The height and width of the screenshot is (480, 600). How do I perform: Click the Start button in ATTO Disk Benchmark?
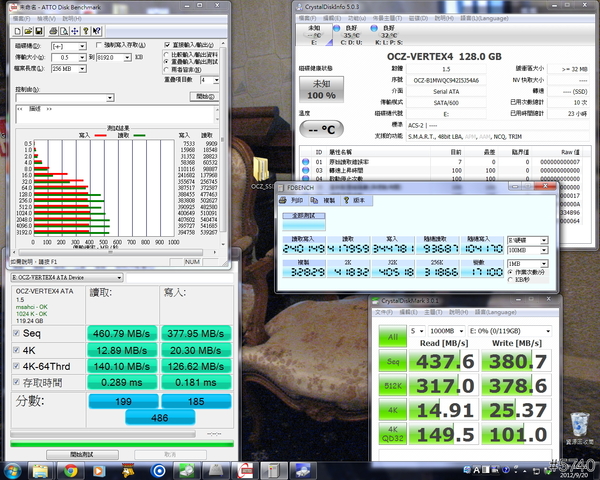tap(202, 97)
